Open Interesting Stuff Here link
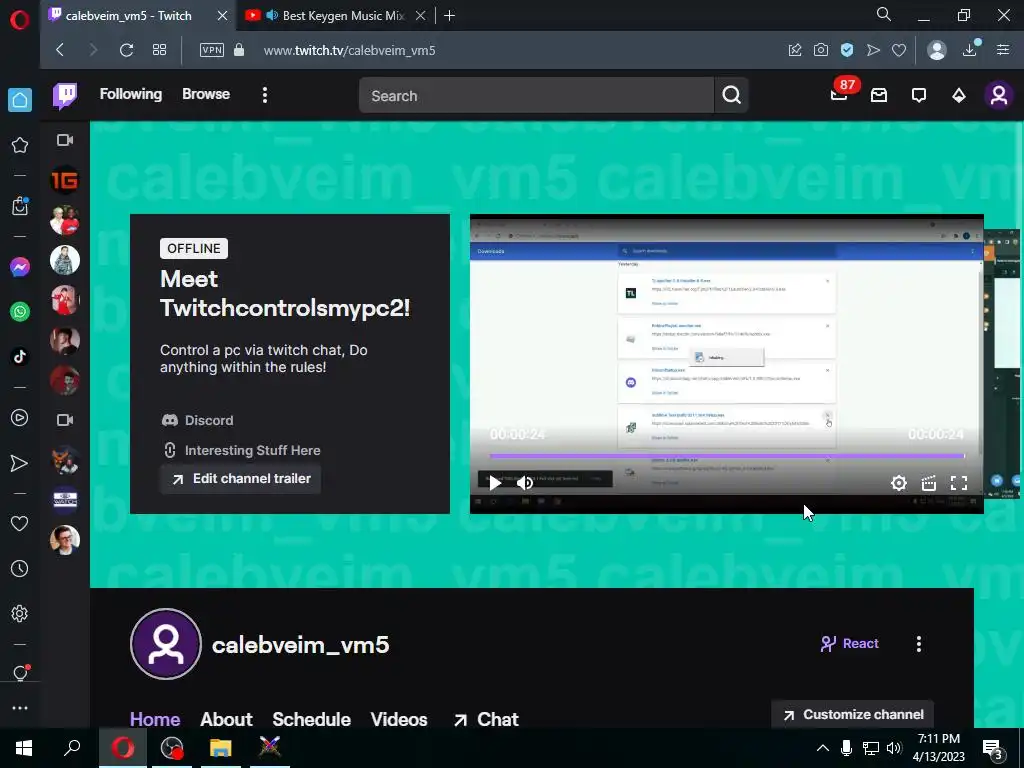 tap(241, 450)
